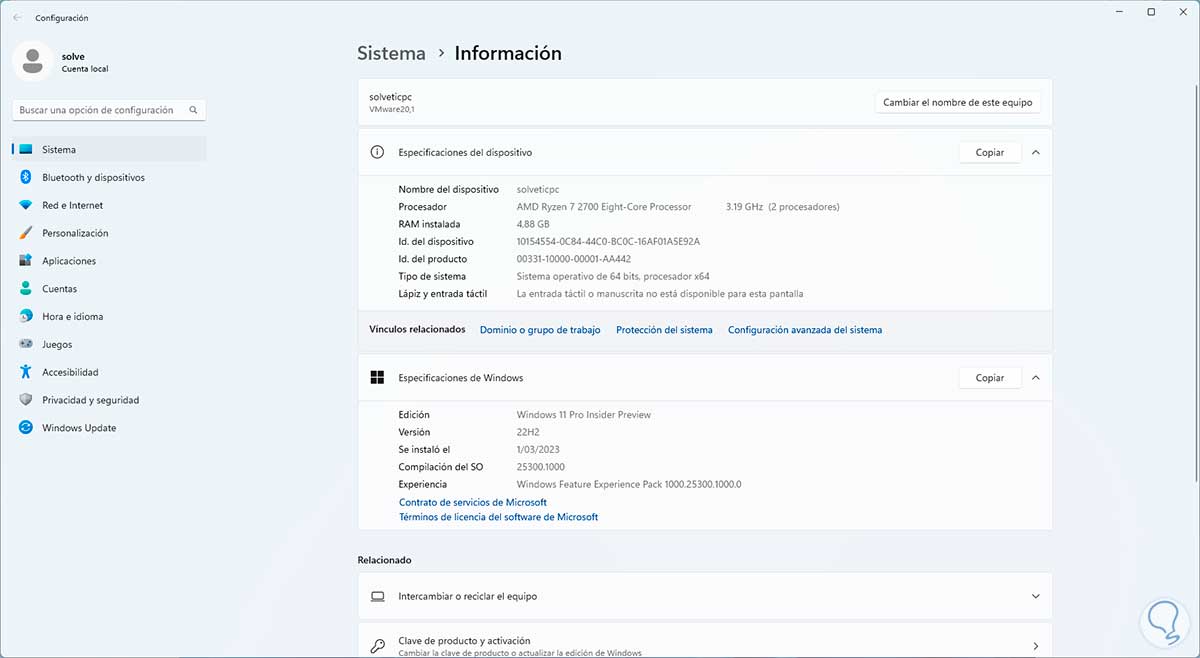The width and height of the screenshot is (1200, 658).
Task: Open the Personalización section
Action: [x=109, y=233]
